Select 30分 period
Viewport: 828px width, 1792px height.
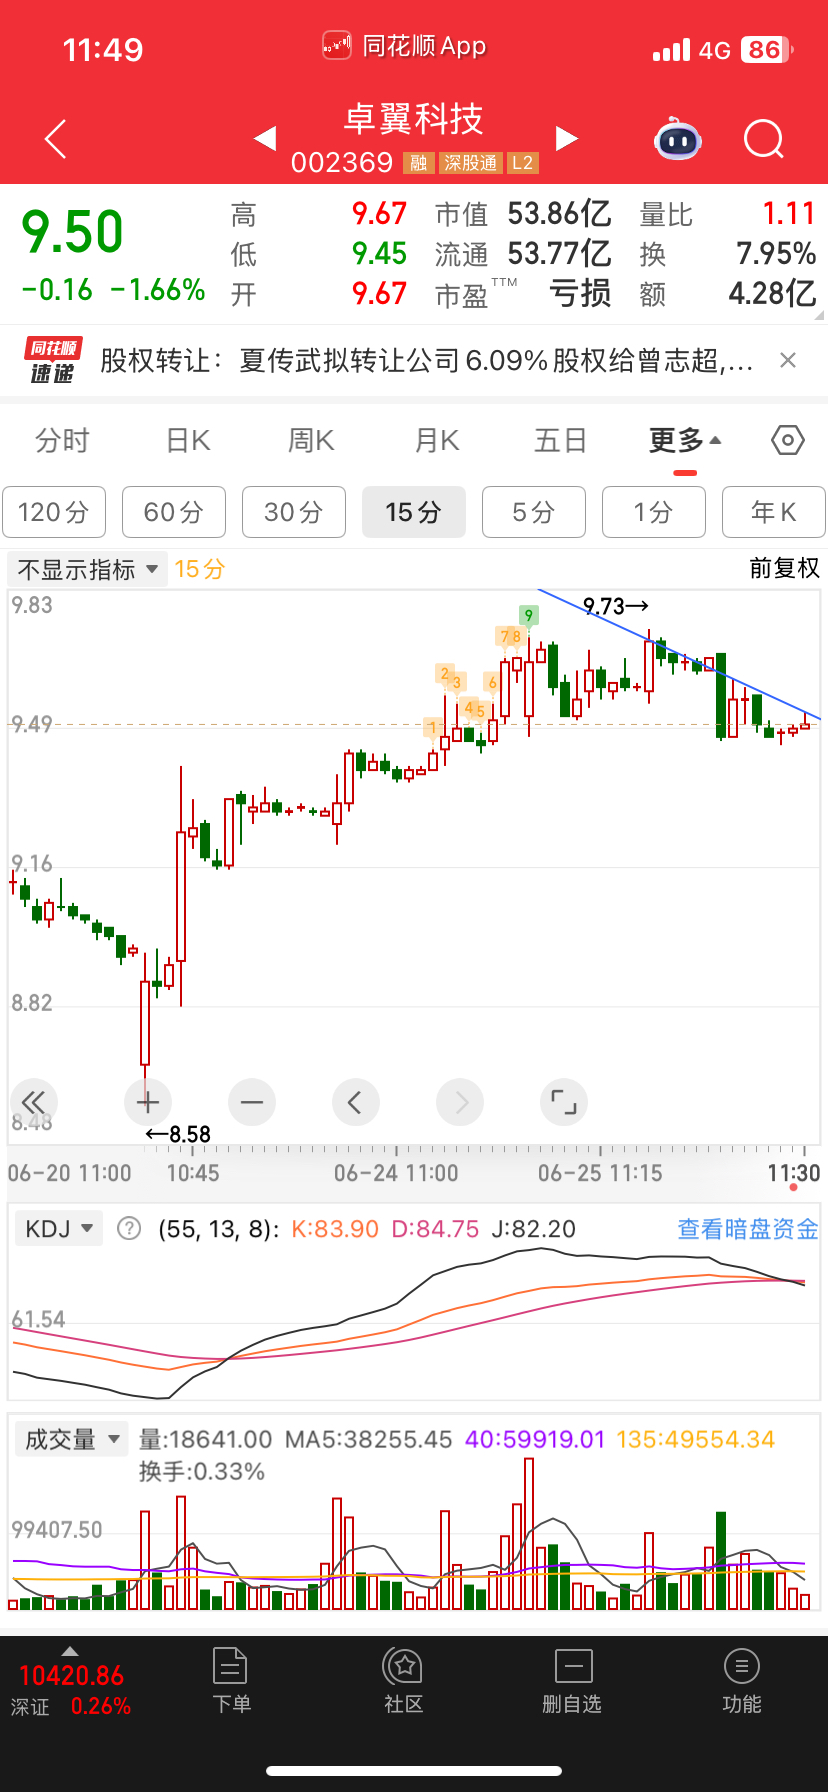pos(294,512)
